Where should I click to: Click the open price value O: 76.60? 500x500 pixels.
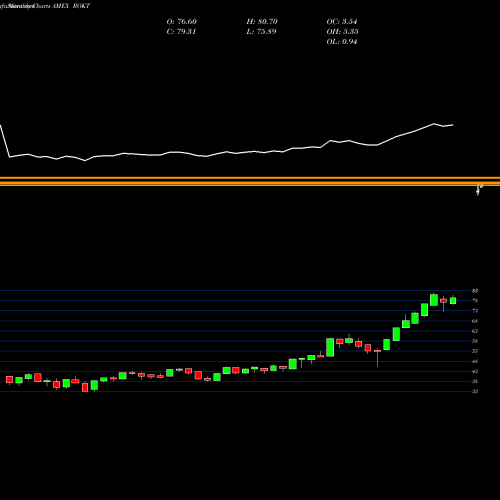click(x=182, y=22)
